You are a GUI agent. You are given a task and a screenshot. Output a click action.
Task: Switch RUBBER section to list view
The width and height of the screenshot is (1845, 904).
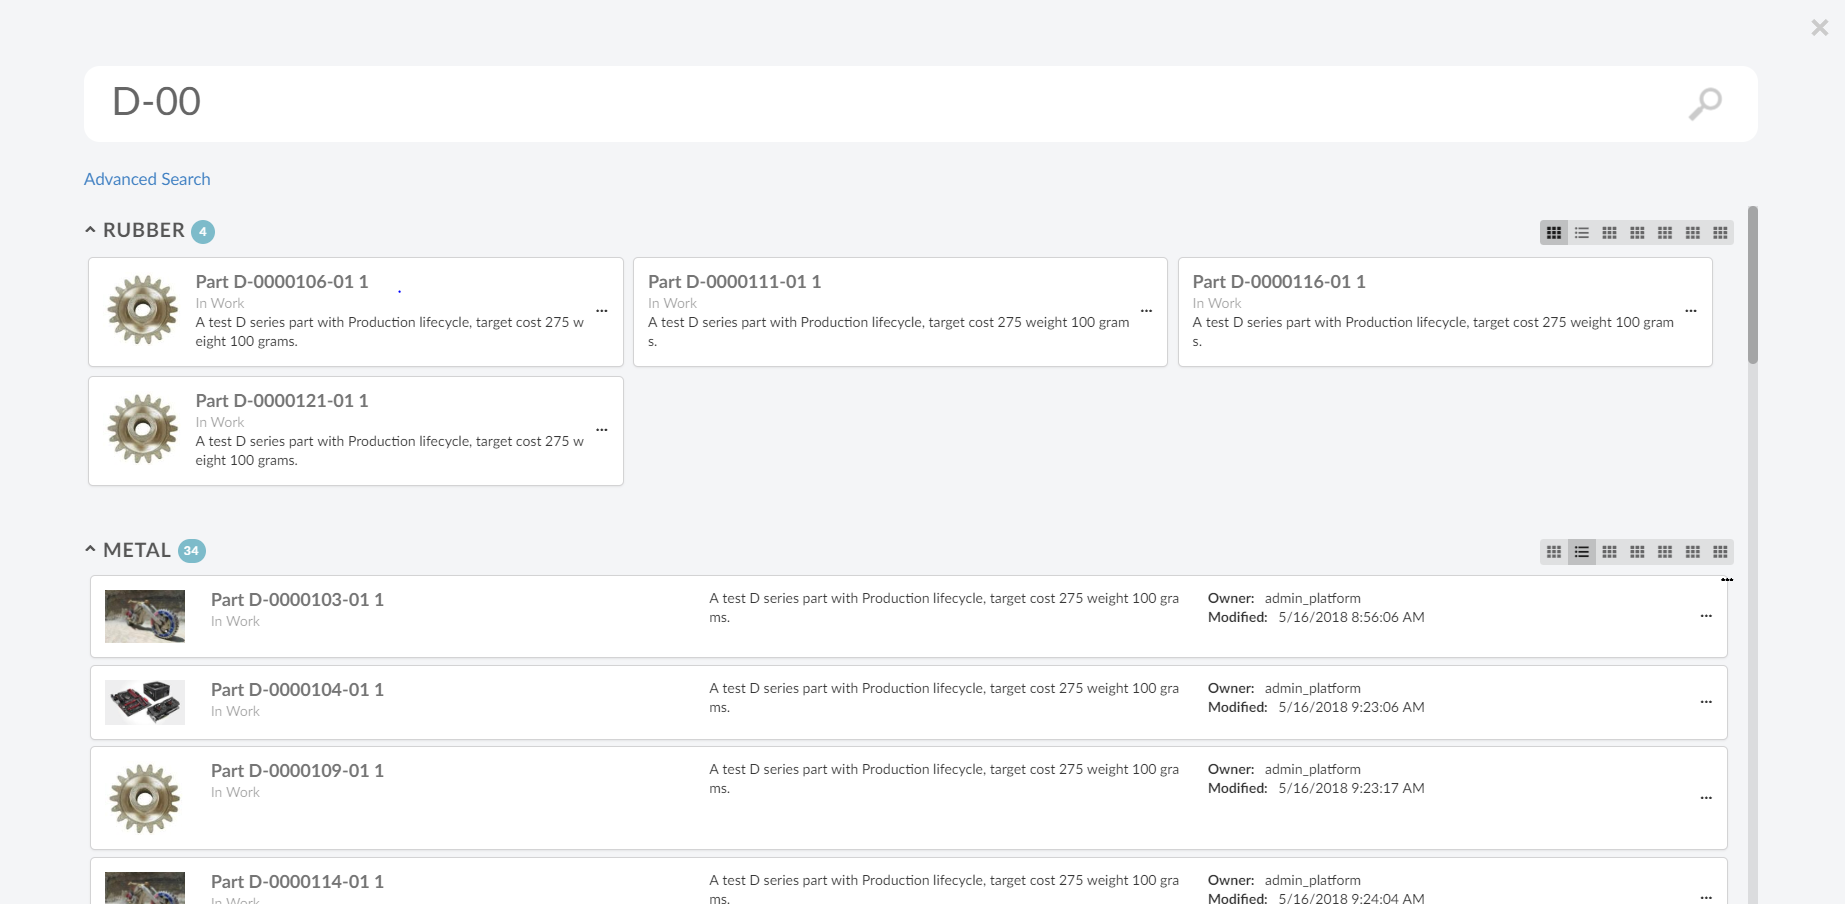coord(1581,233)
